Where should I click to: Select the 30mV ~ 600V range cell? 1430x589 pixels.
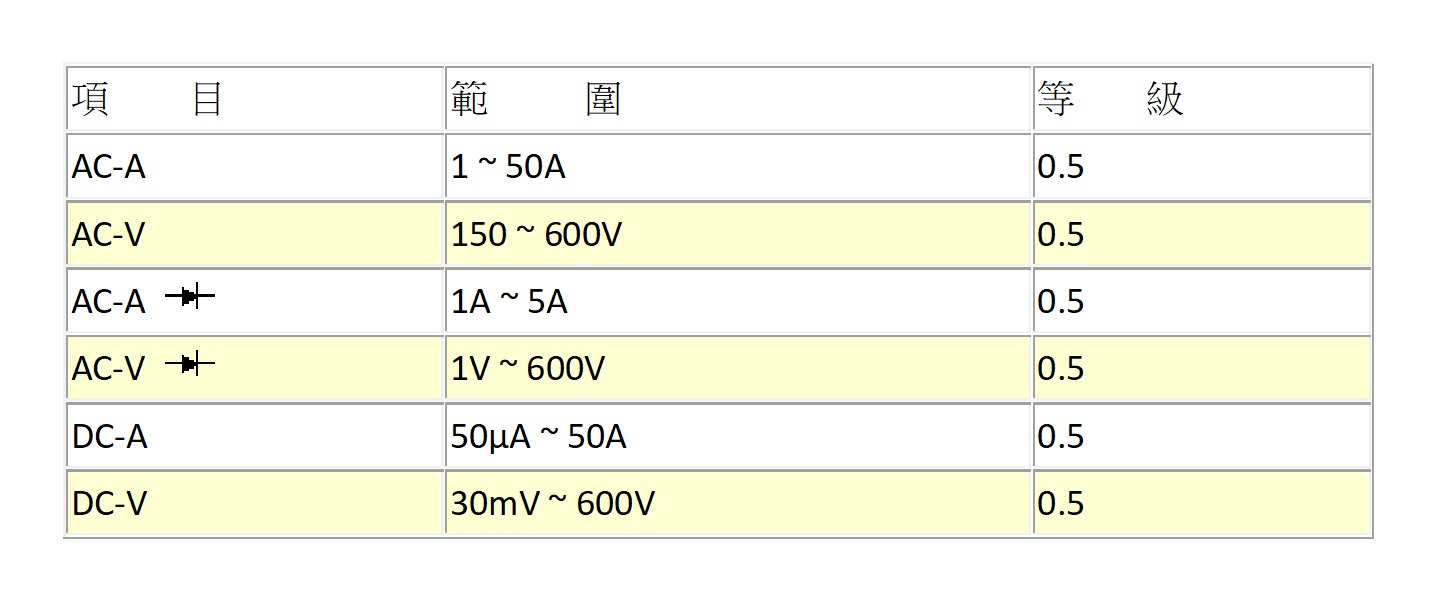[x=738, y=504]
